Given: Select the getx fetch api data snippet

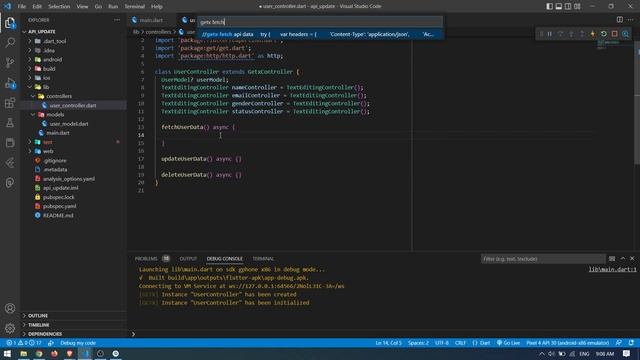Looking at the screenshot, I should pos(320,34).
